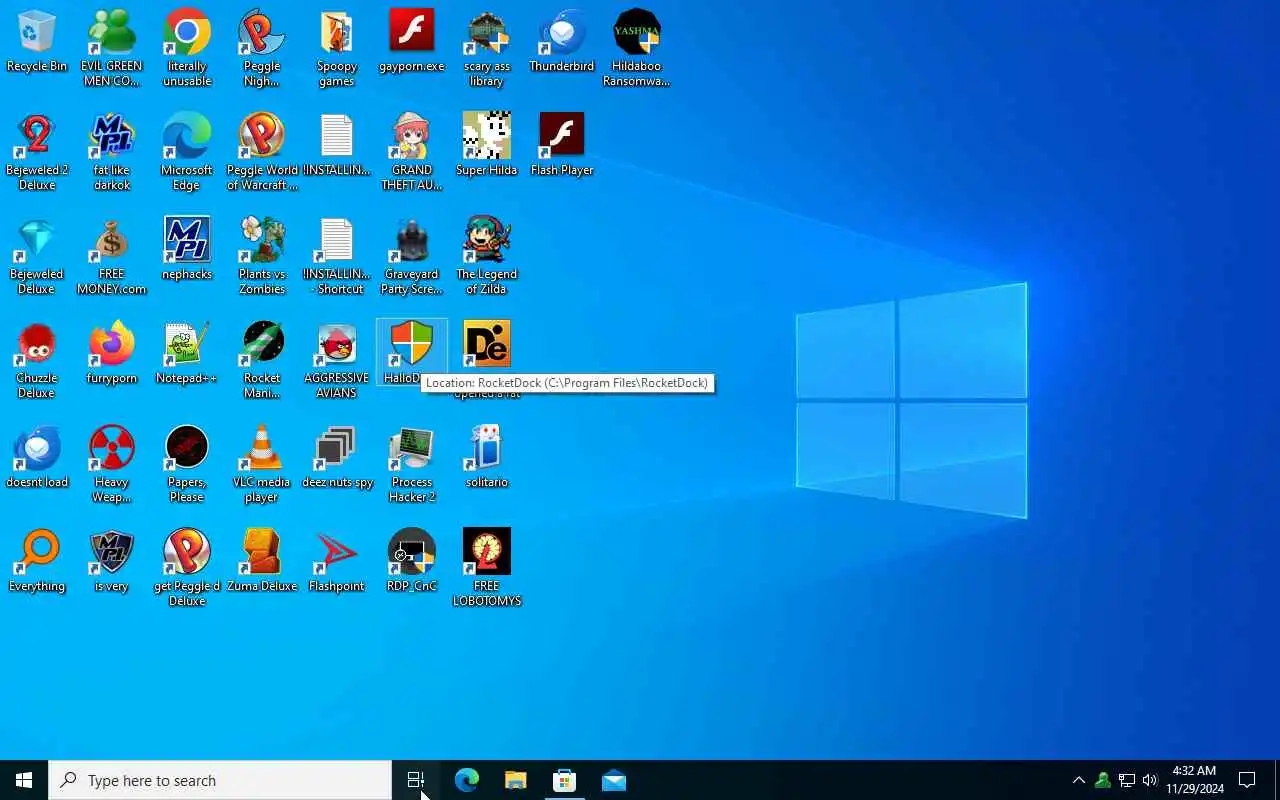Open the volume speaker tray icon
This screenshot has height=800, width=1280.
[x=1150, y=780]
